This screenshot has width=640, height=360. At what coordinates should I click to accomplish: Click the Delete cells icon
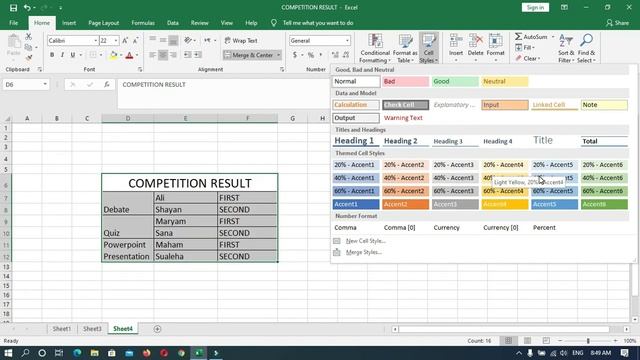pyautogui.click(x=476, y=41)
